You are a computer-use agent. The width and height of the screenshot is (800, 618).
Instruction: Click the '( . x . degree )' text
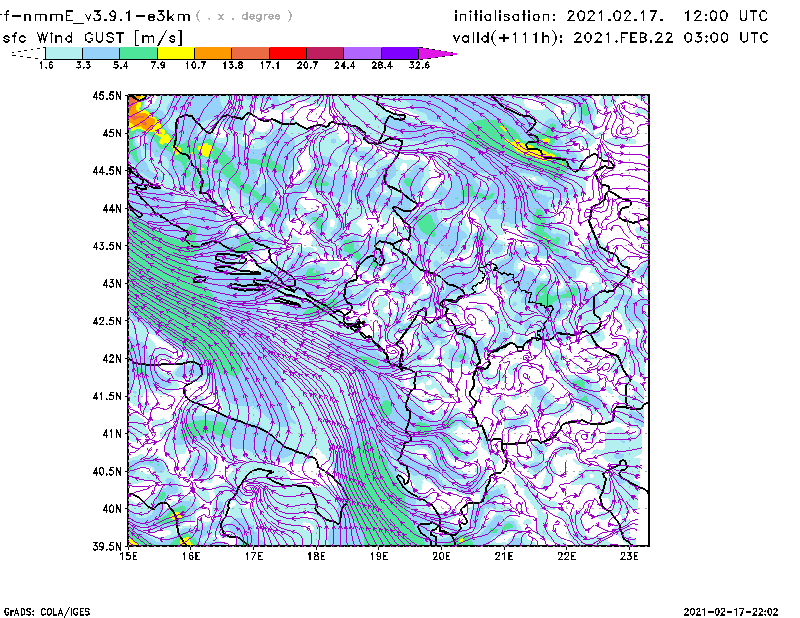pyautogui.click(x=244, y=16)
